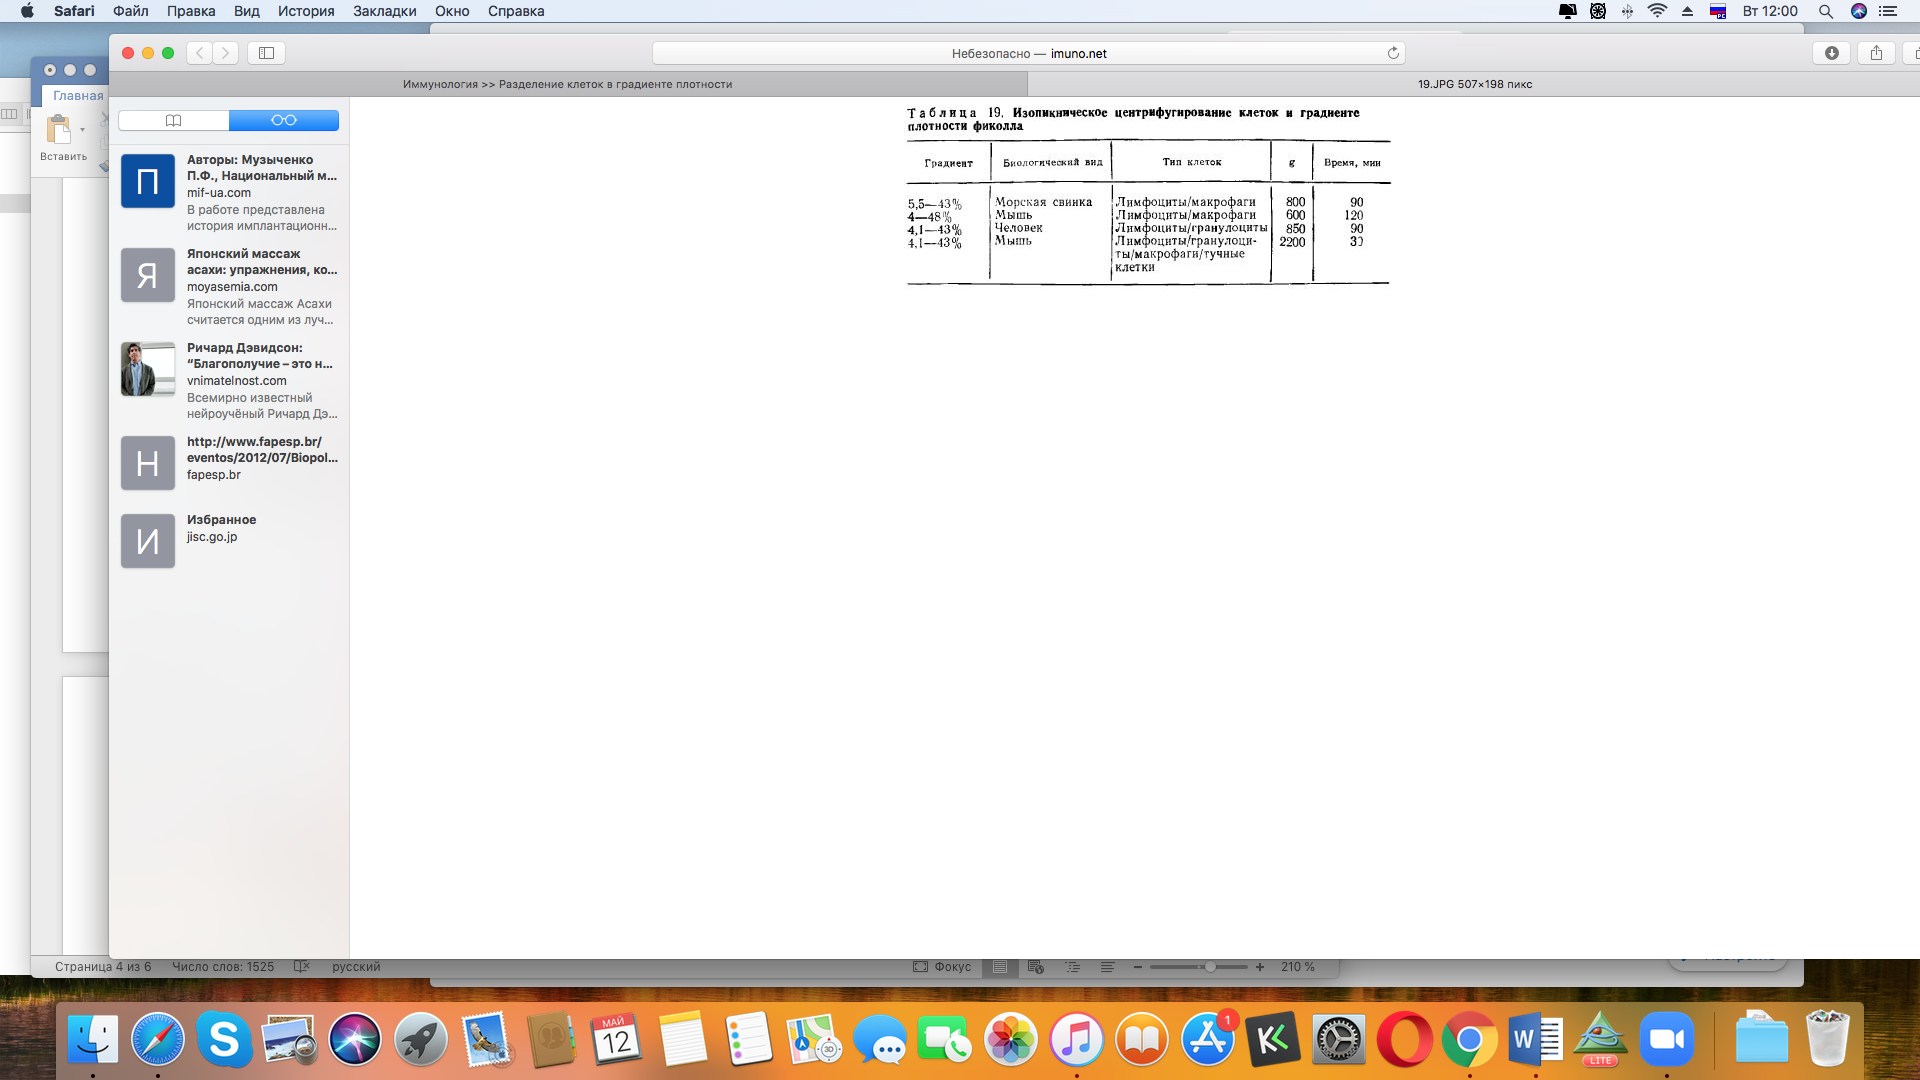The image size is (1920, 1080).
Task: Switch to the 19.JPG tab
Action: click(1474, 84)
